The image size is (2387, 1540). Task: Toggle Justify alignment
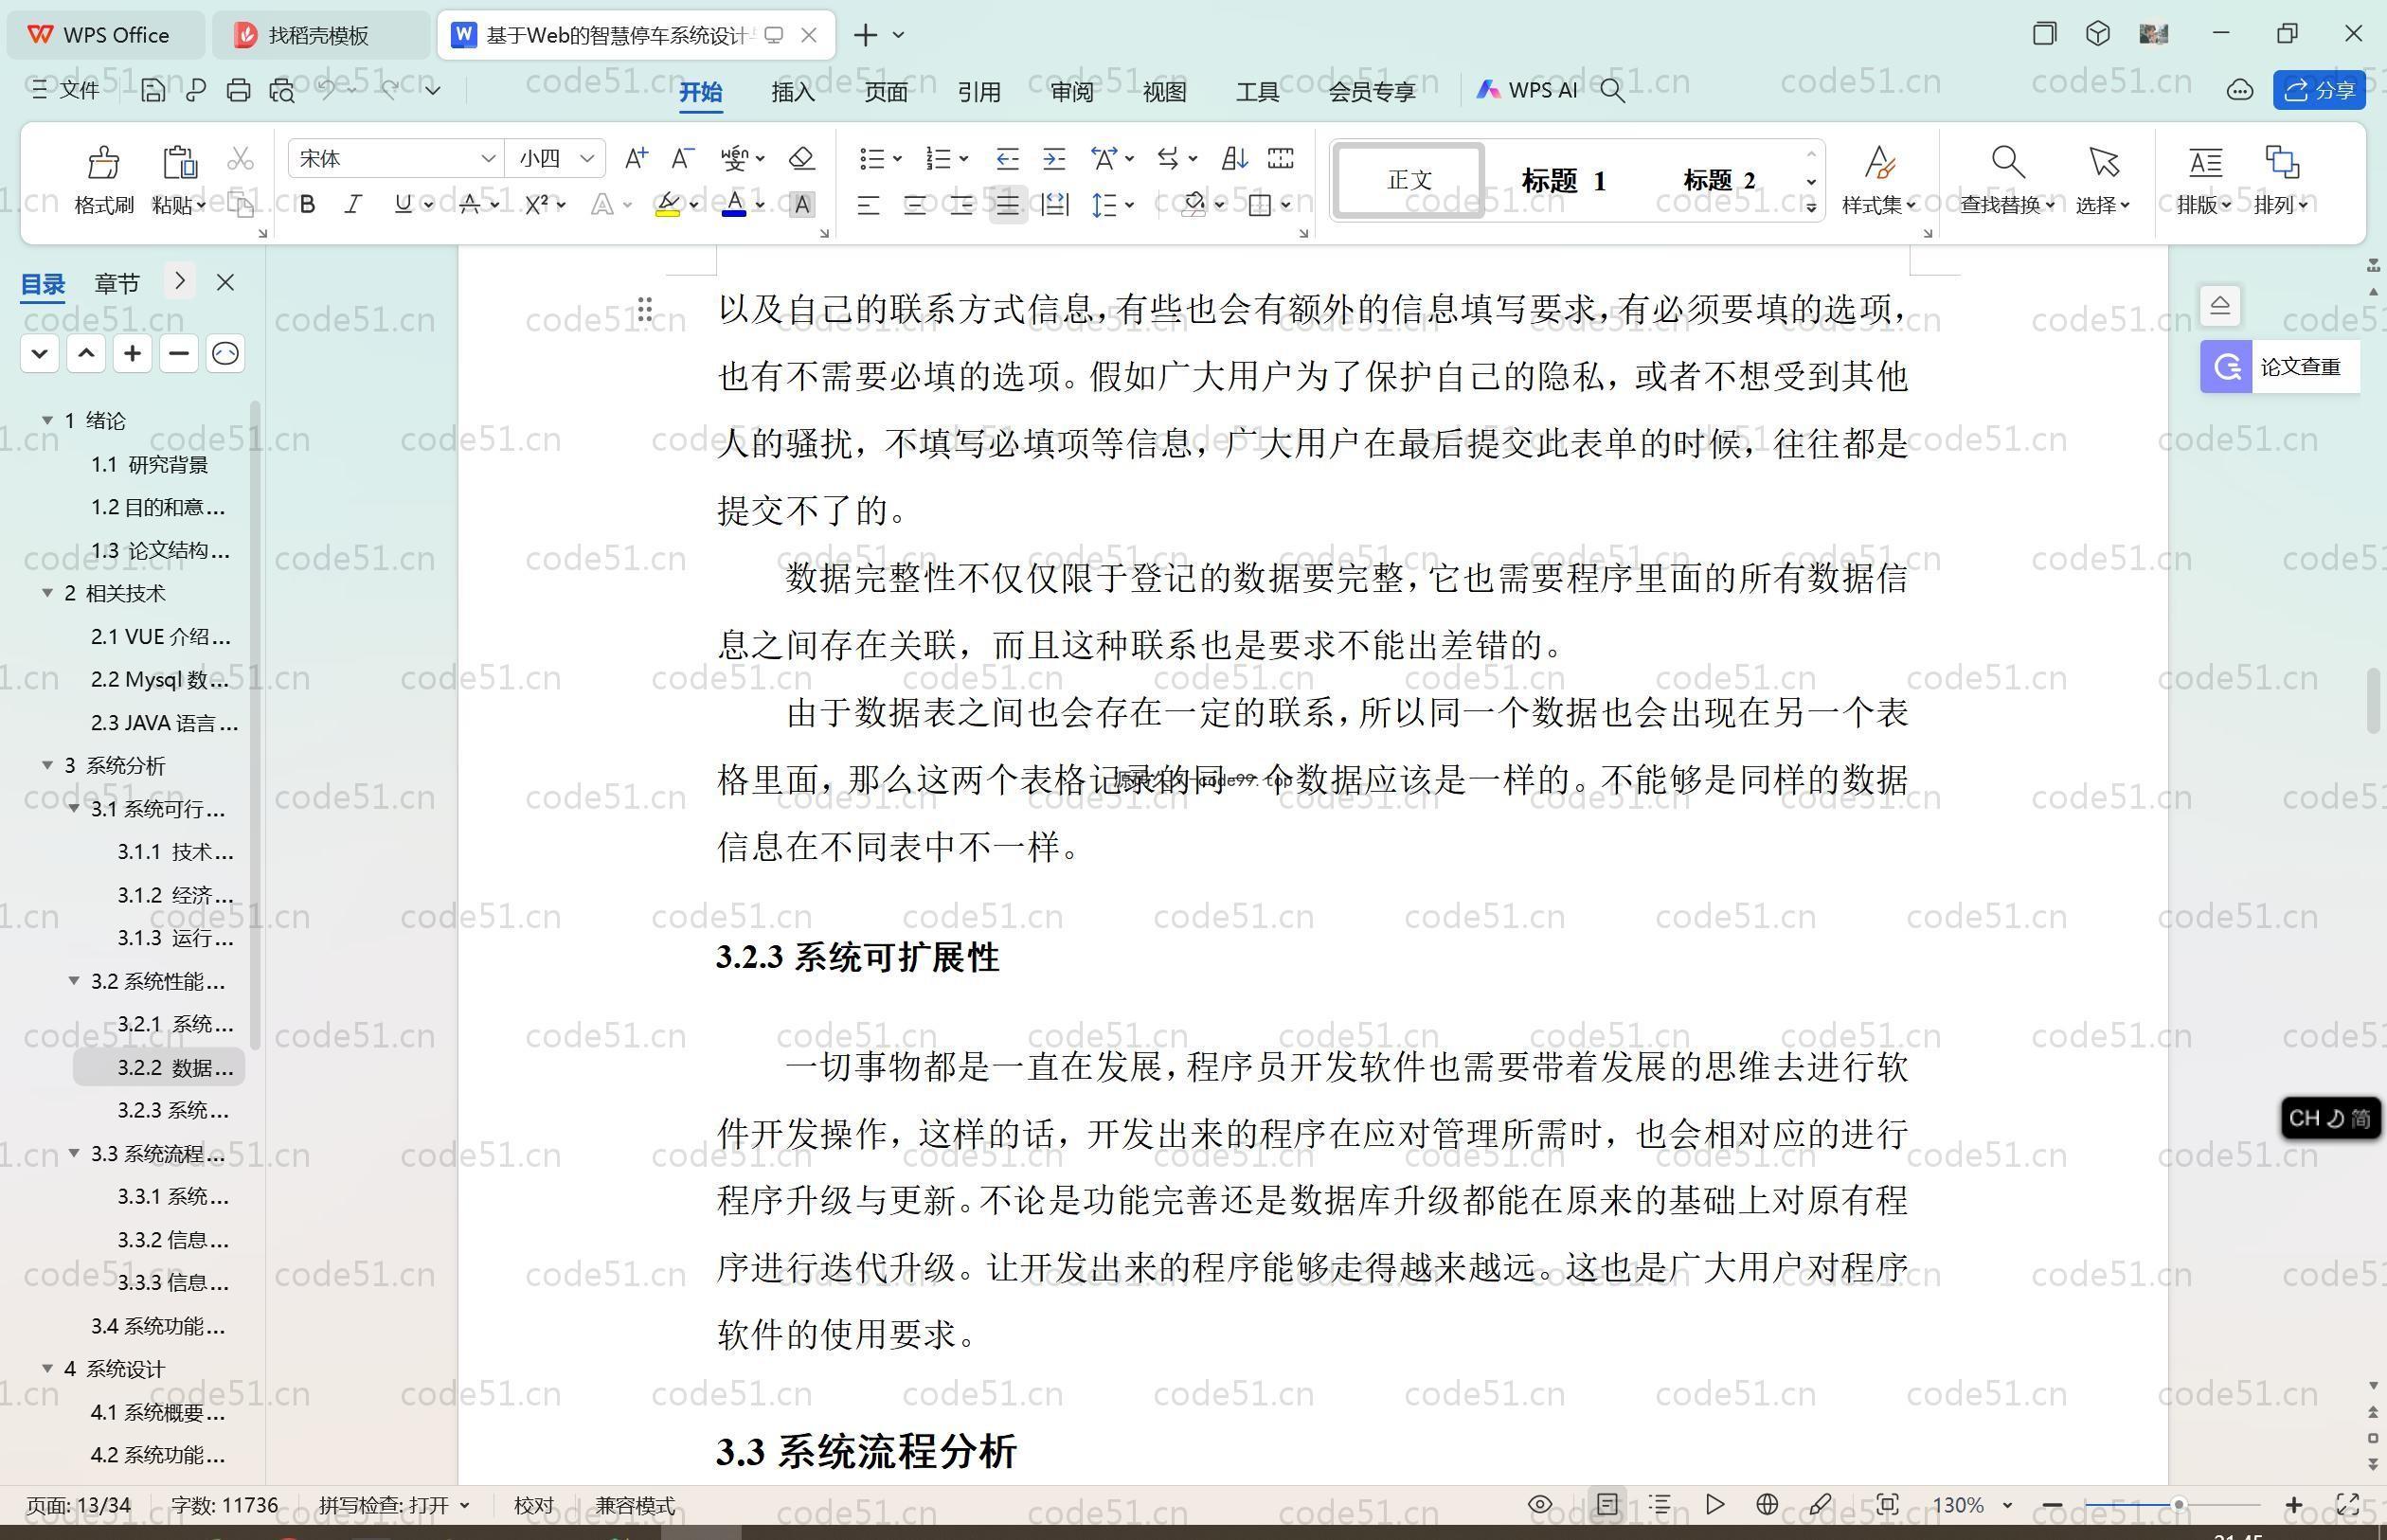tap(1007, 205)
